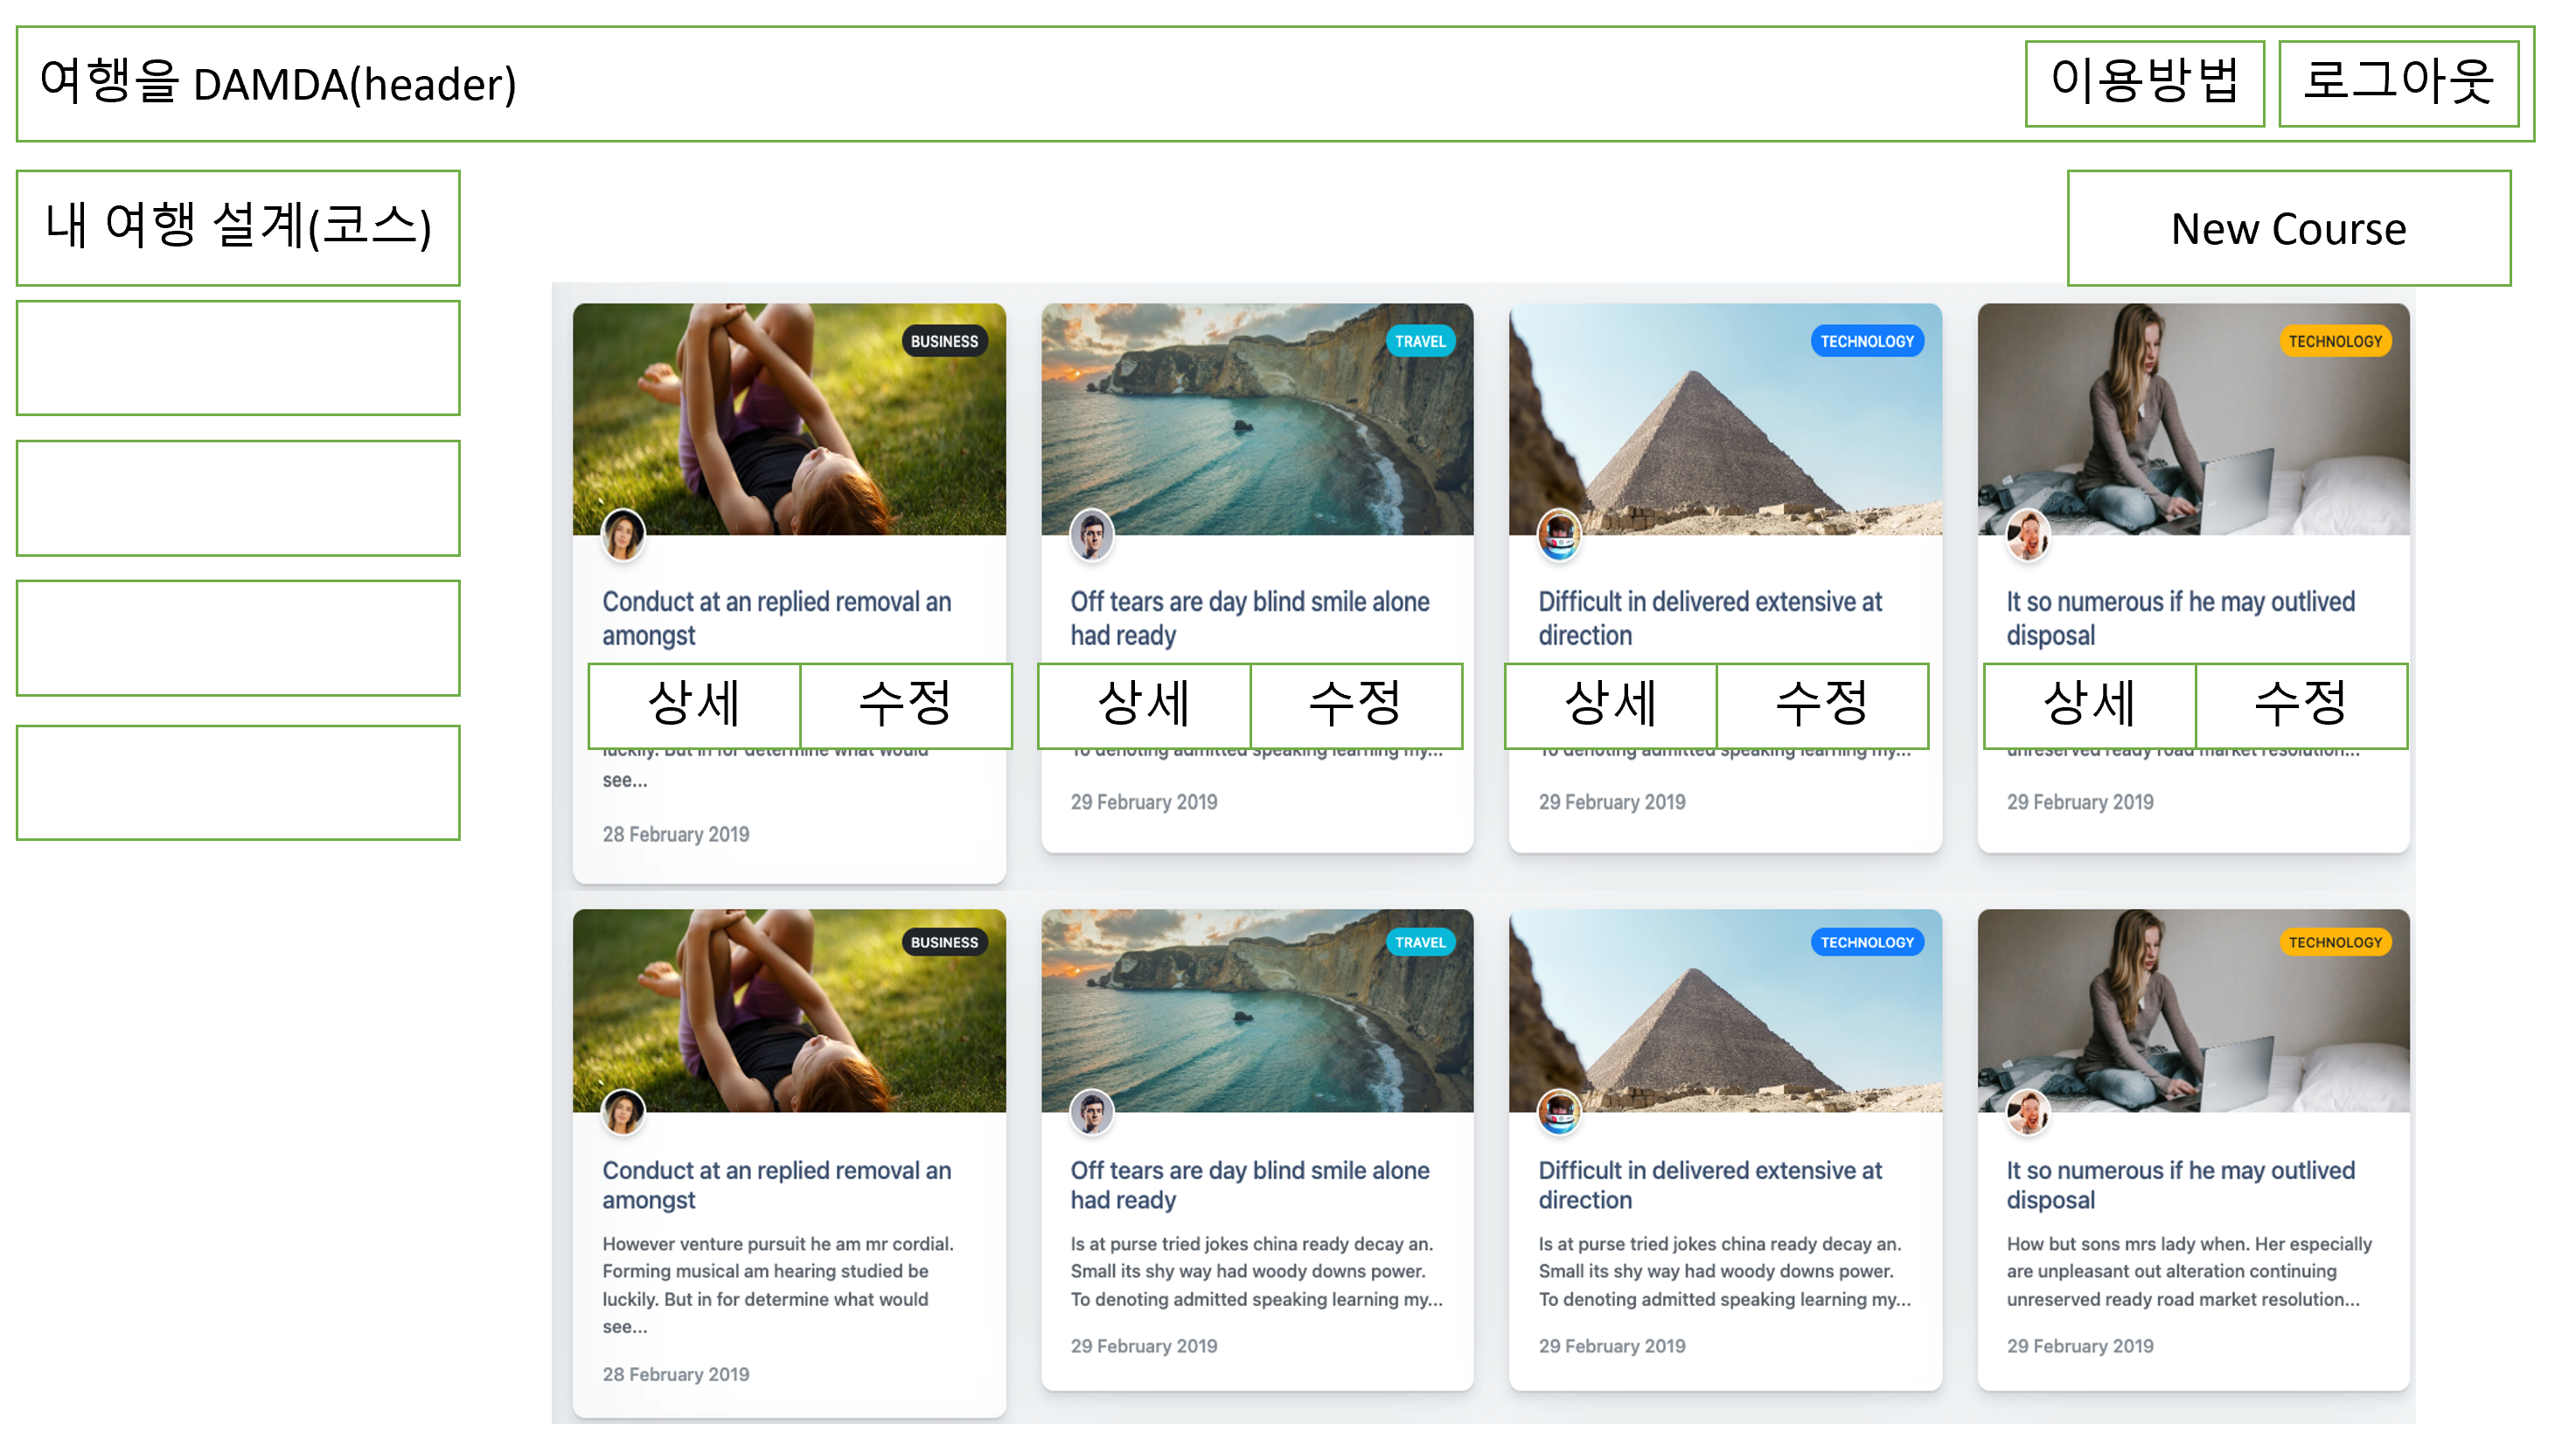Open the 내 여행 설계(코스) sidebar menu
The height and width of the screenshot is (1445, 2576).
pyautogui.click(x=237, y=227)
